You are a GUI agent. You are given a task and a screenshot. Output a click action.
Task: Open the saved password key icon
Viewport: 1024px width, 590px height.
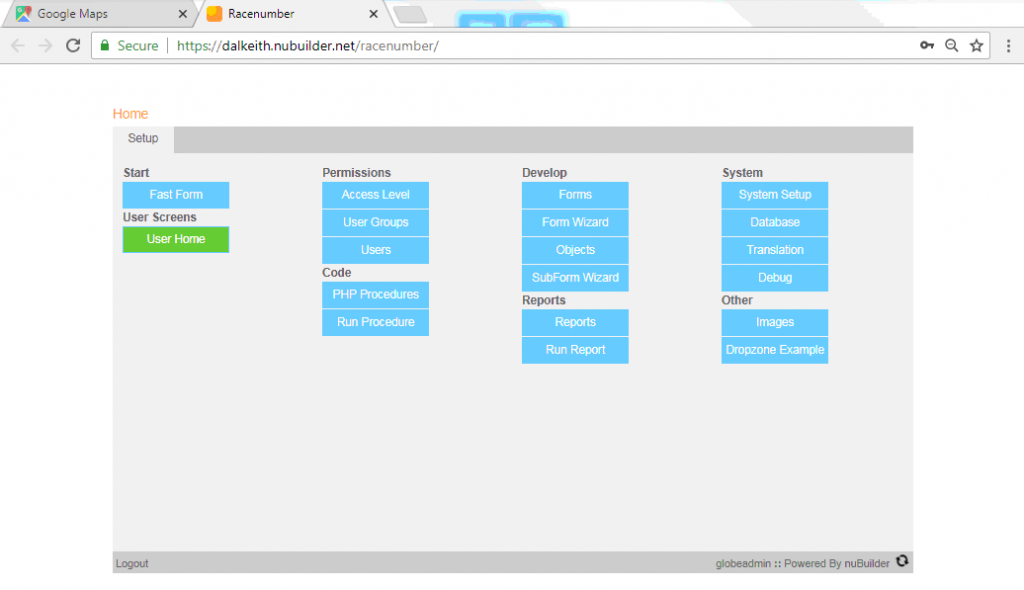[927, 46]
